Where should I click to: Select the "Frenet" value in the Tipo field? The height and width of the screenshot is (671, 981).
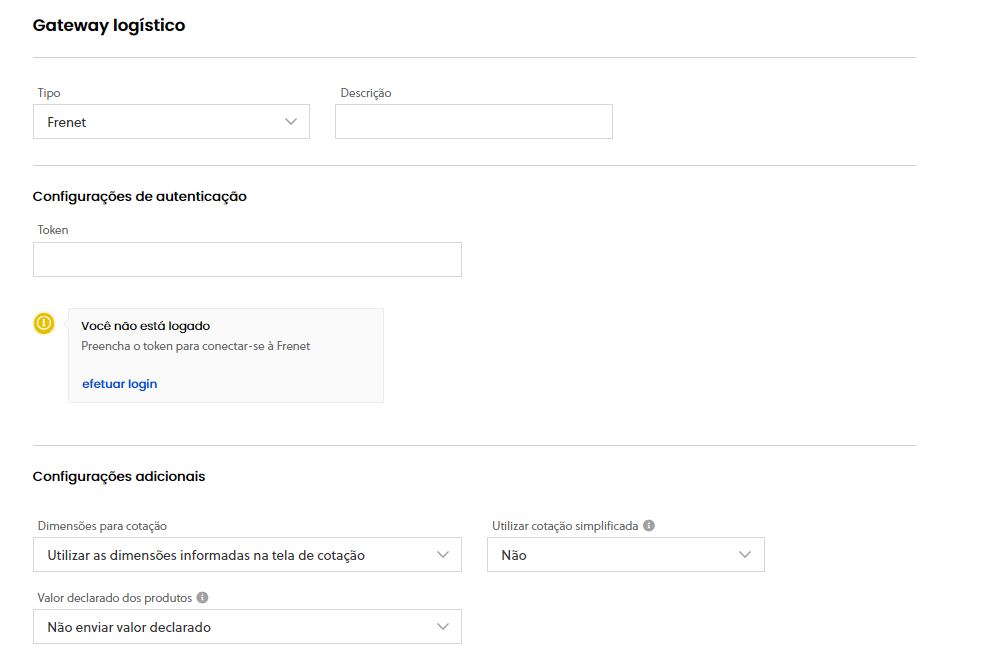(66, 121)
